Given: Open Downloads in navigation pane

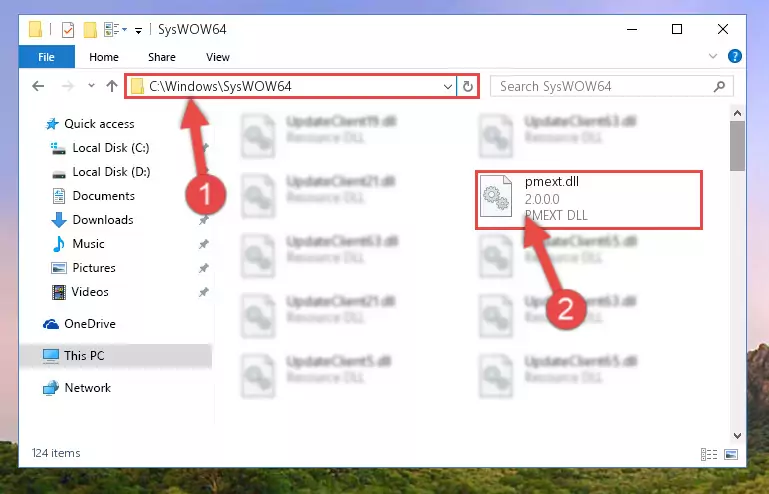Looking at the screenshot, I should 93,220.
